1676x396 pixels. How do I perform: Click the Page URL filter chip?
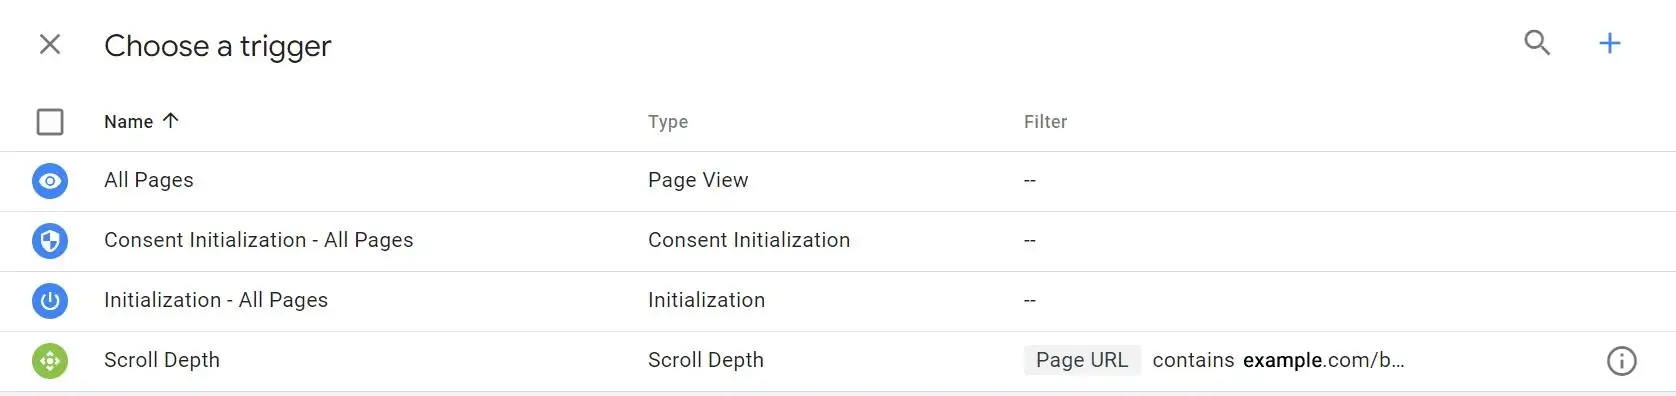click(1082, 360)
